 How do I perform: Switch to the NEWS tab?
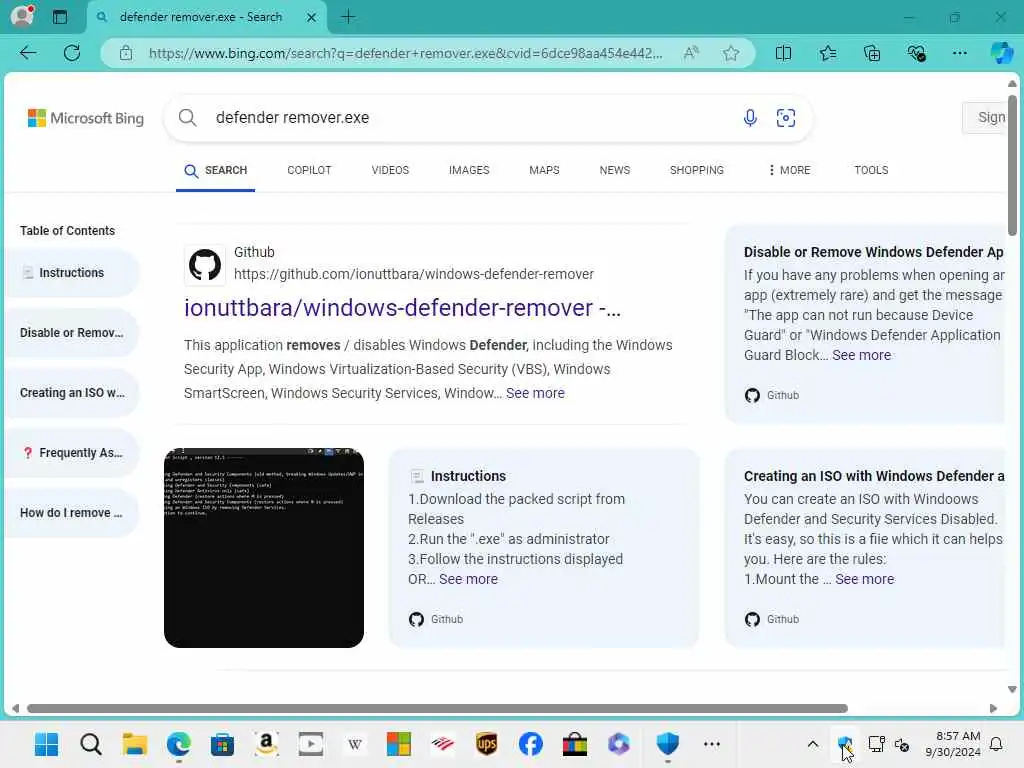(x=615, y=170)
